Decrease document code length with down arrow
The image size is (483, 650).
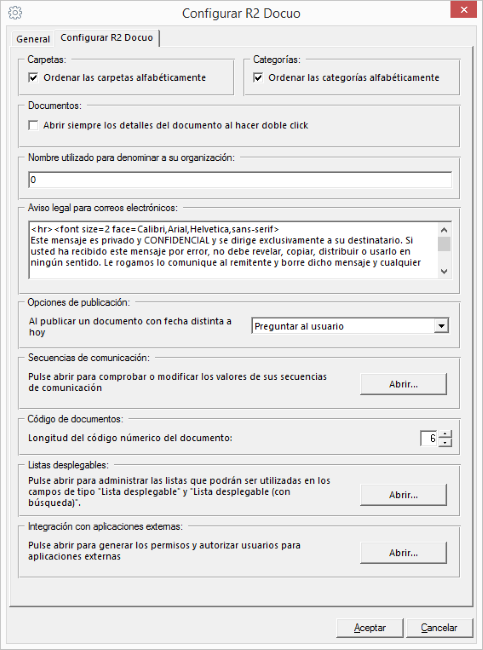click(445, 442)
